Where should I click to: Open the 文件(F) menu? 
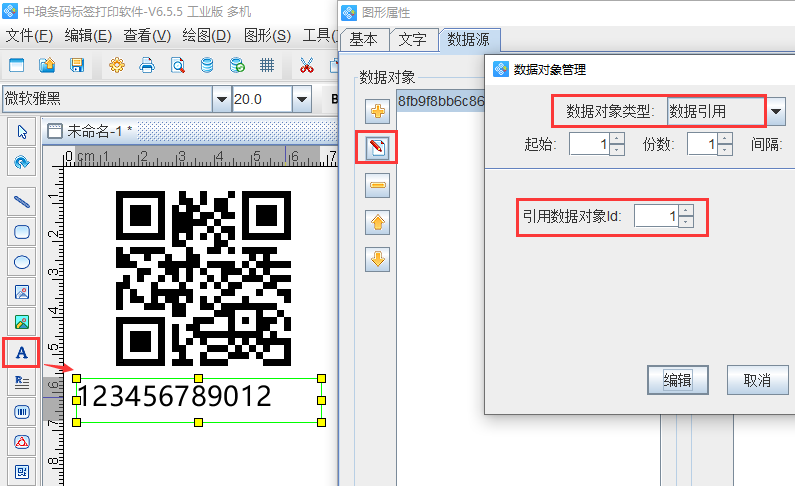[29, 36]
